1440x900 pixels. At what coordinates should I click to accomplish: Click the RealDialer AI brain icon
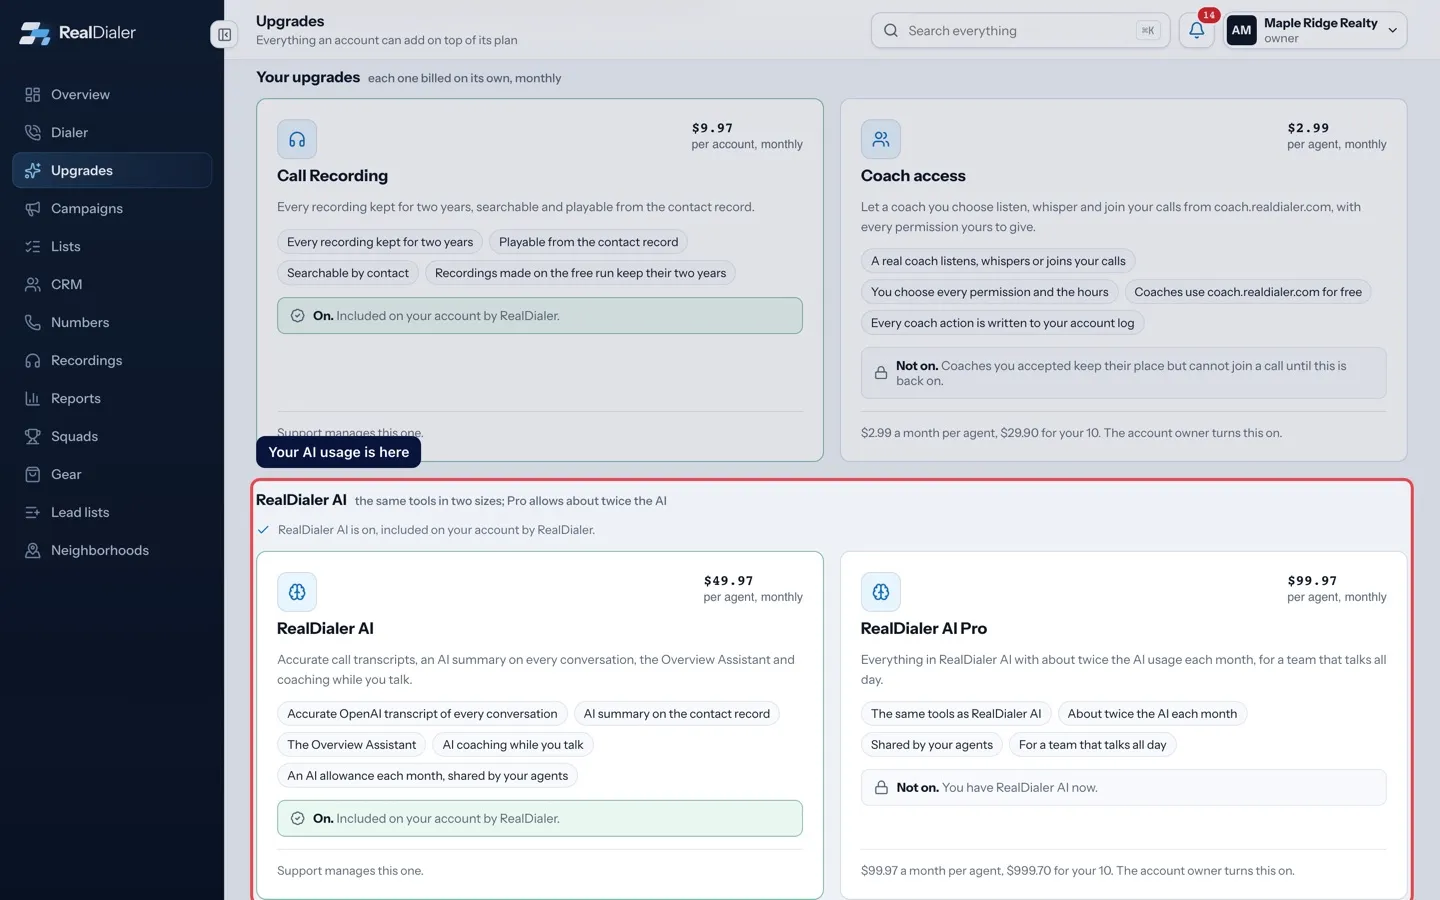point(297,592)
